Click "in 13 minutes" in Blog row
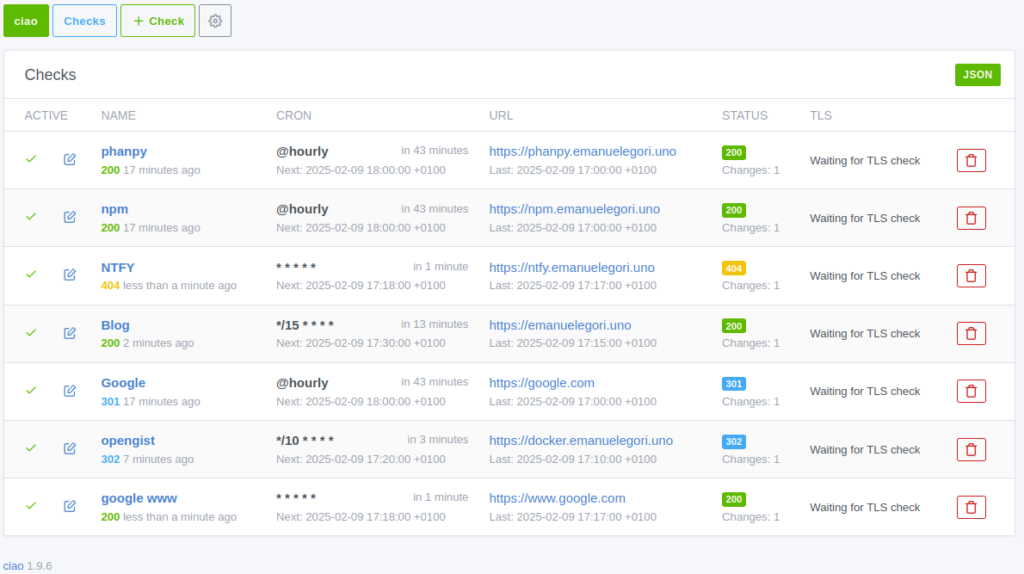 434,324
